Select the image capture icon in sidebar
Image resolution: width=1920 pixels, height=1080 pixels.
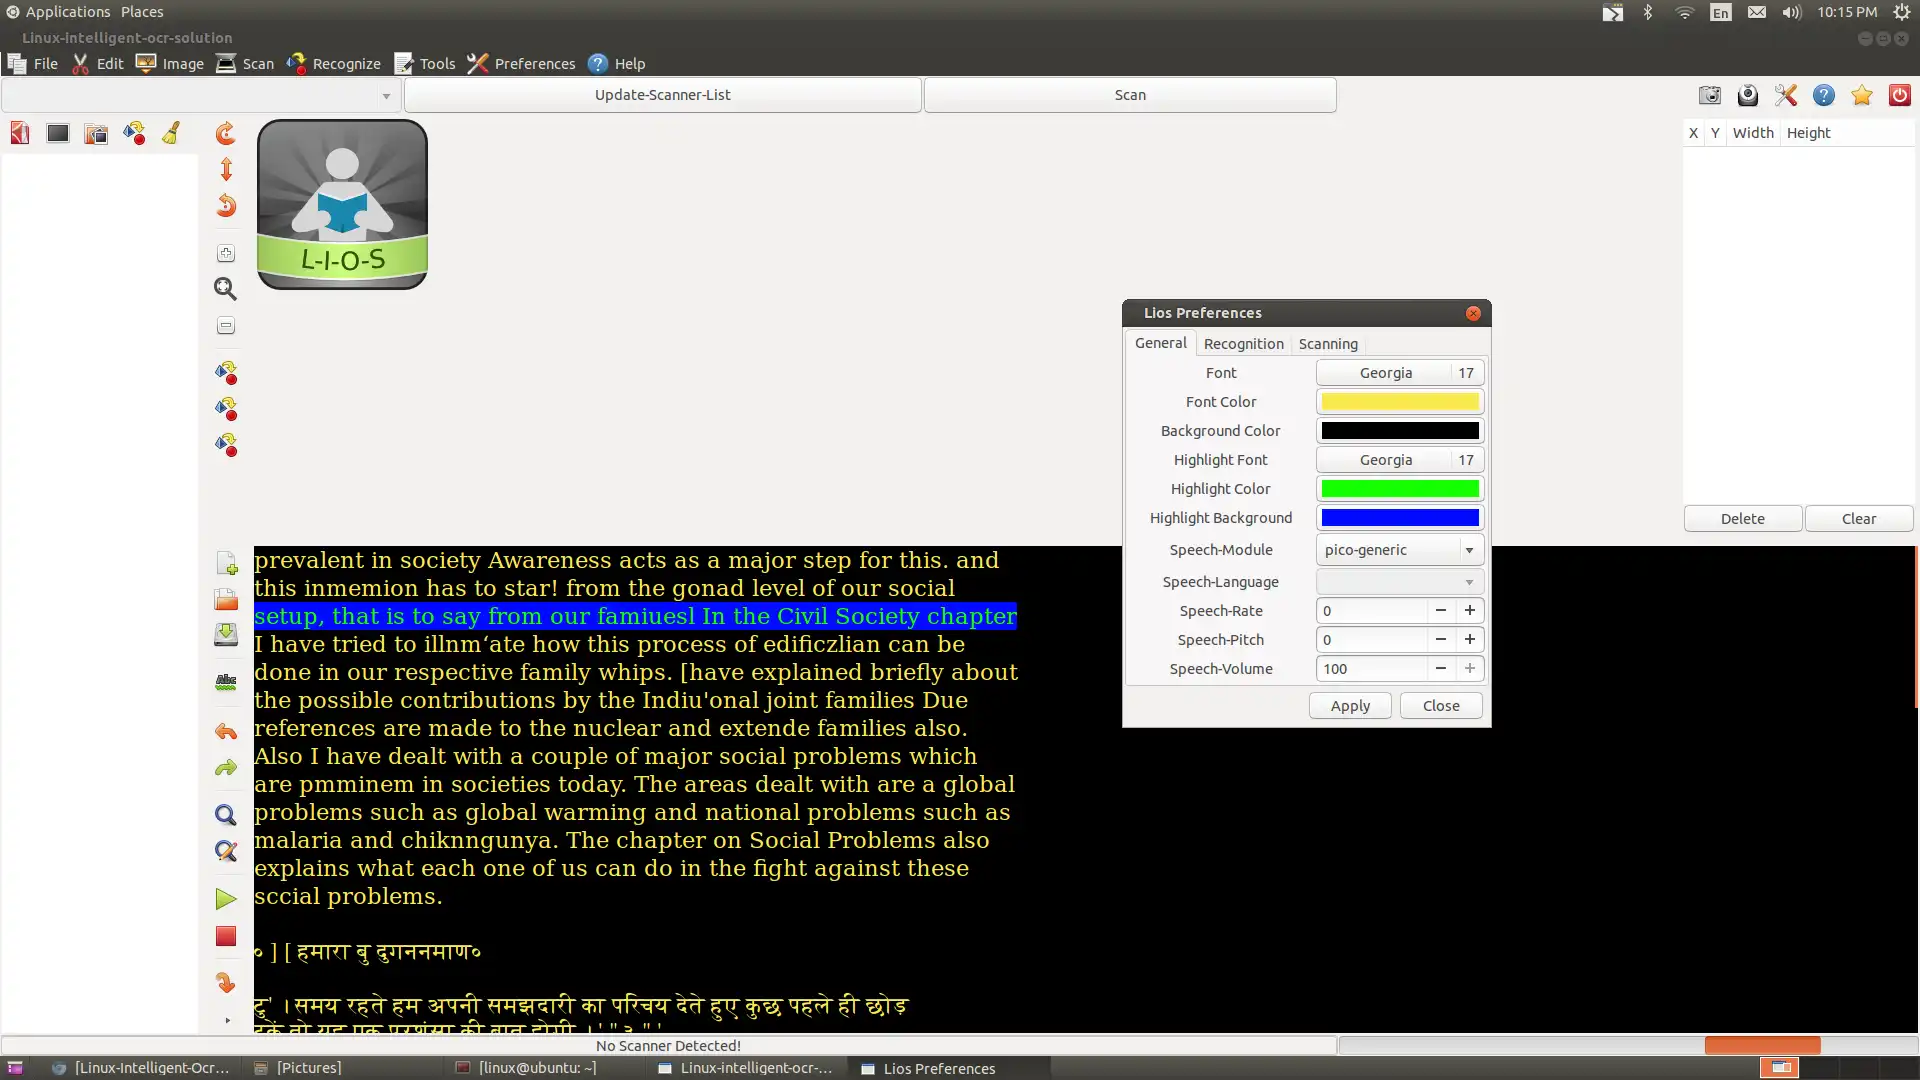pos(1709,94)
